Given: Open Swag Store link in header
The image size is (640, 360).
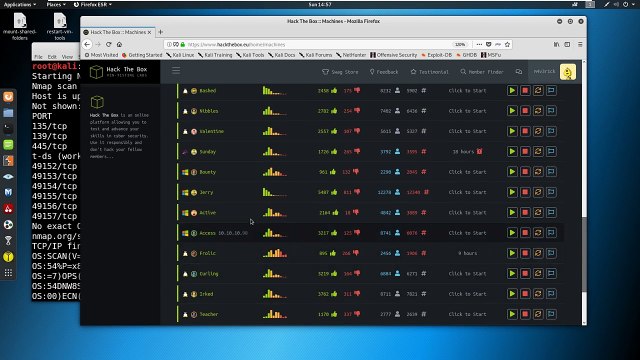Looking at the screenshot, I should (340, 72).
